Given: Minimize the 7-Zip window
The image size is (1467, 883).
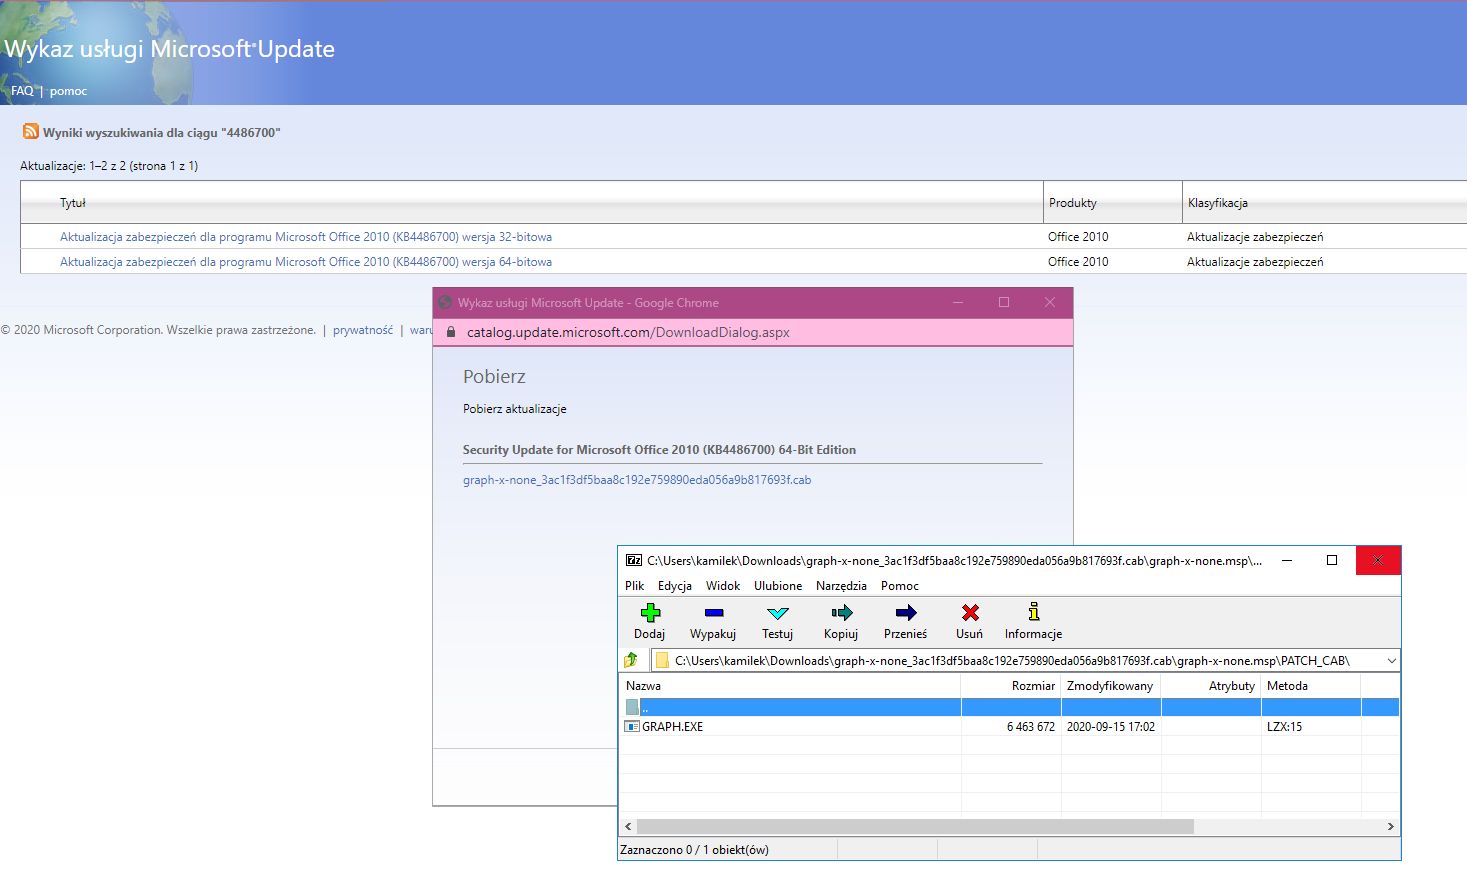Looking at the screenshot, I should [x=1287, y=561].
